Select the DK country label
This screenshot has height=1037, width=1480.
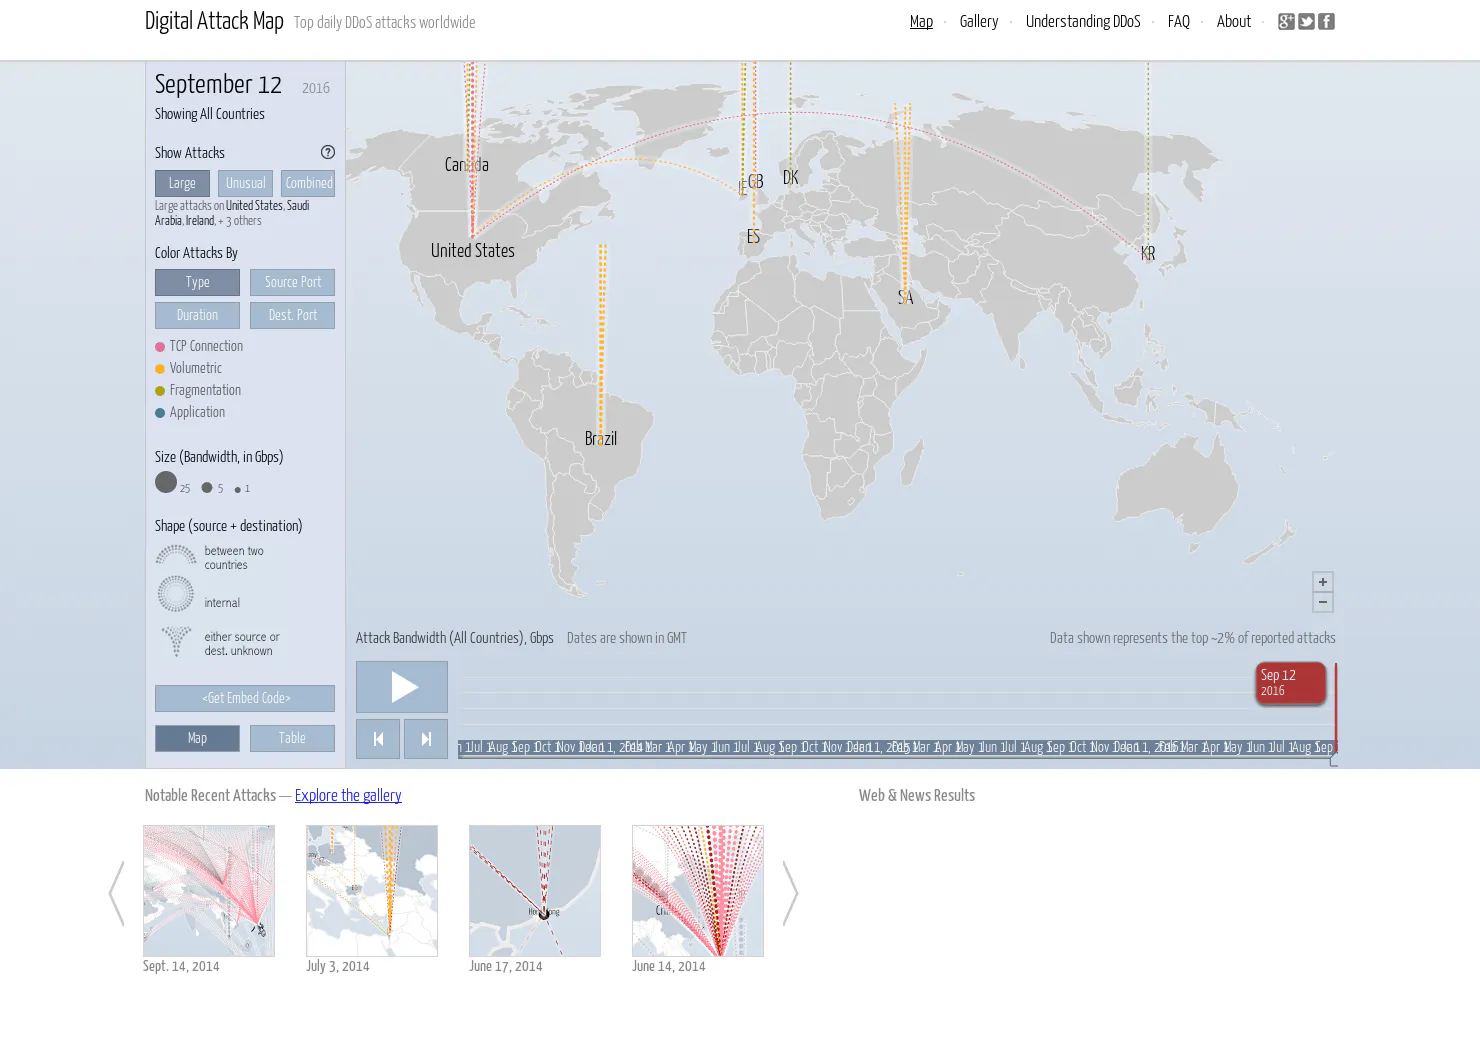pos(791,178)
